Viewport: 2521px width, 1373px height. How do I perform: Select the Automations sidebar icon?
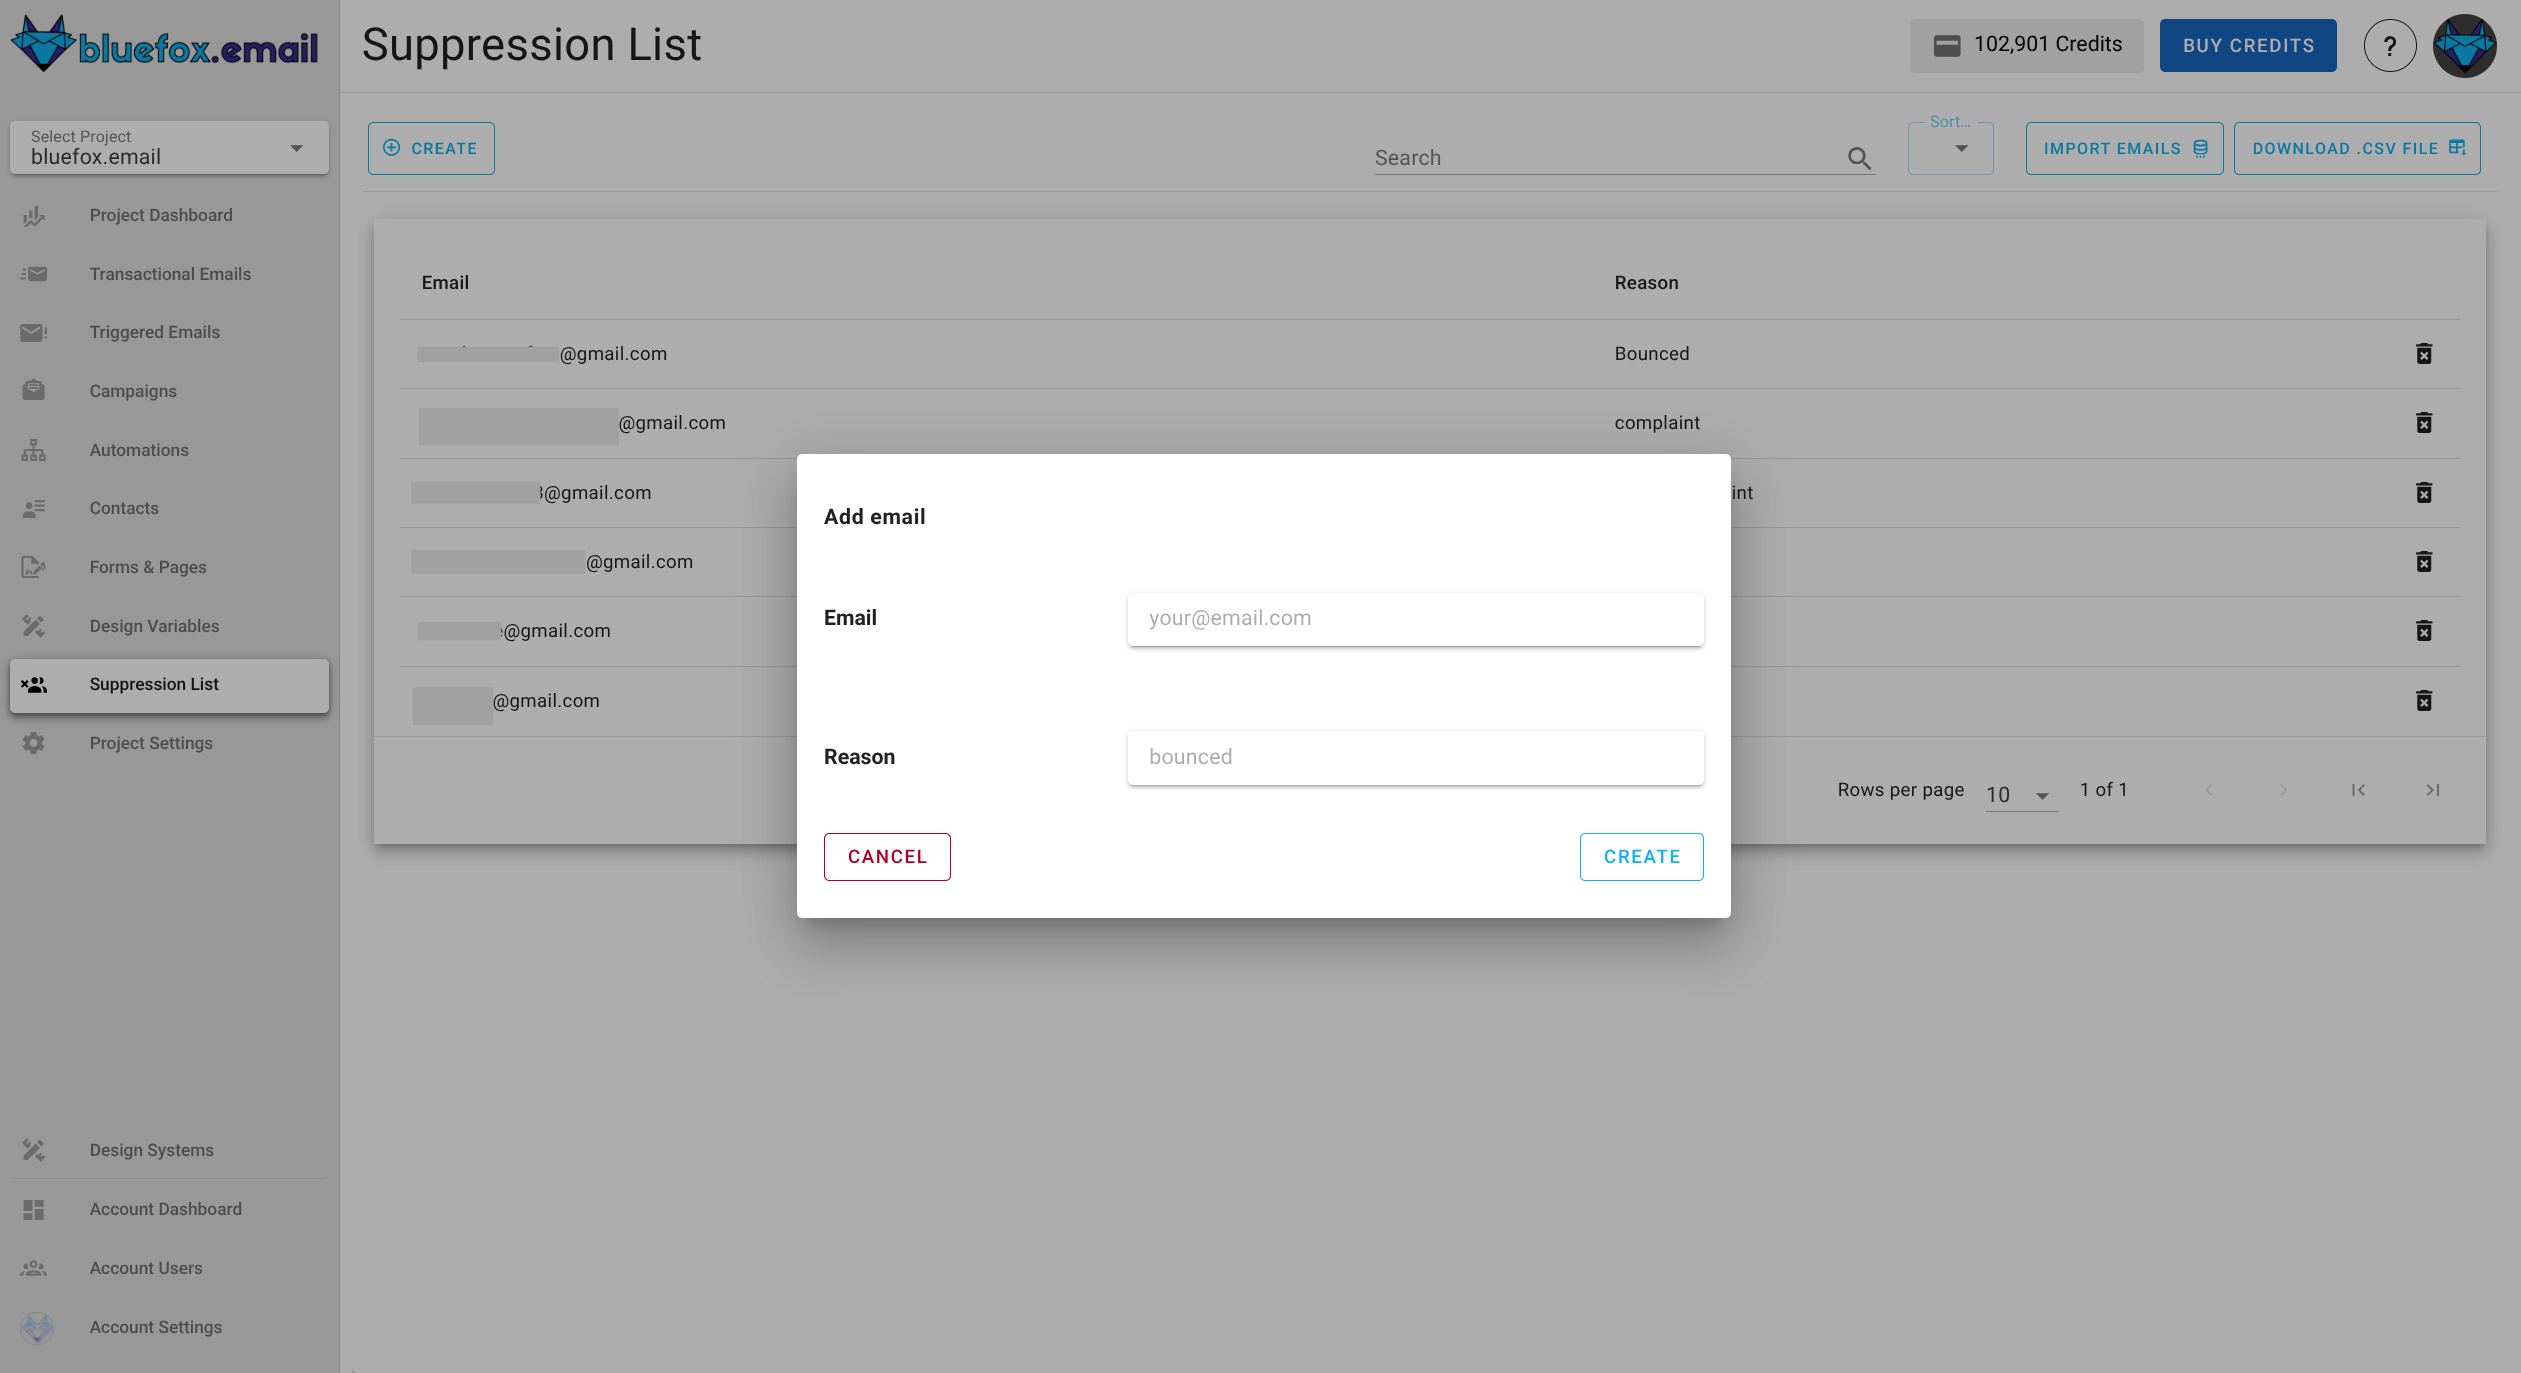click(x=33, y=449)
